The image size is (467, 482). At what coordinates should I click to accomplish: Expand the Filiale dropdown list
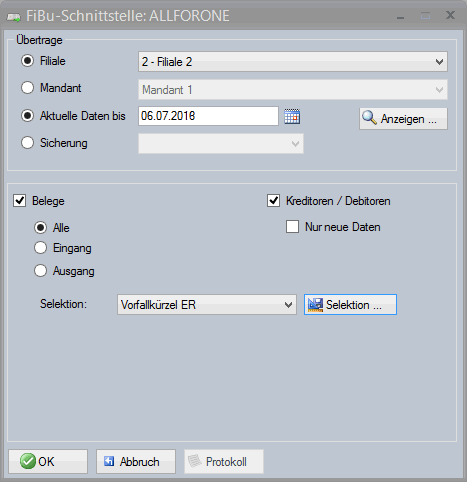pos(293,62)
